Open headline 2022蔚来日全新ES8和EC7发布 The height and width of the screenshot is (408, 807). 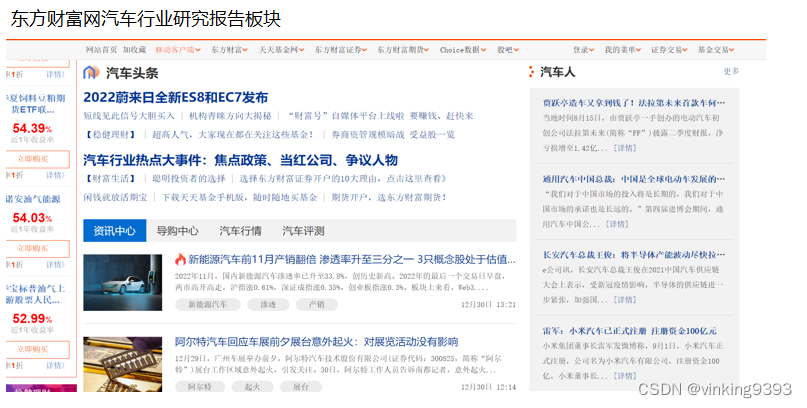176,97
